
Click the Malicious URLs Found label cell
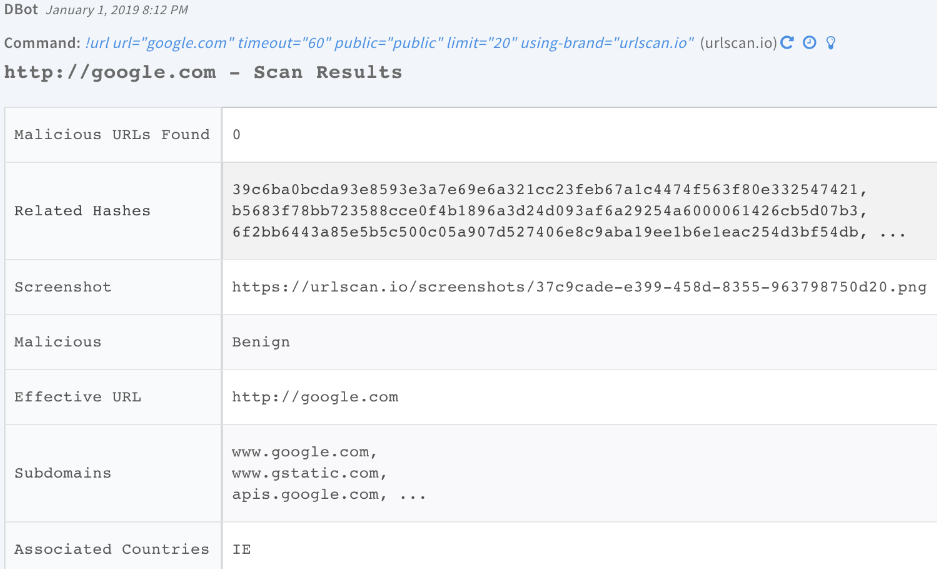coord(112,134)
